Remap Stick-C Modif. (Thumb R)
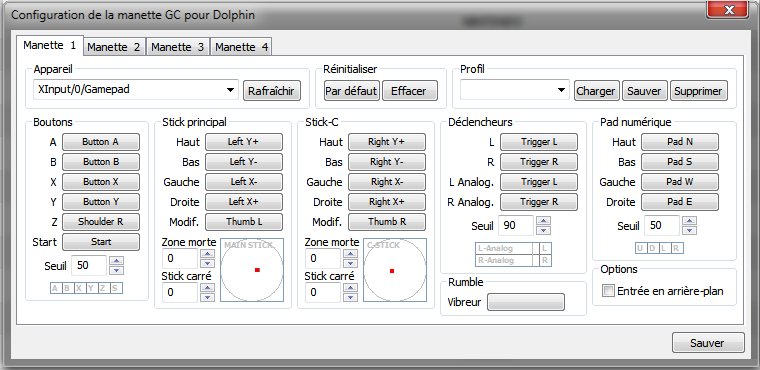 (387, 222)
